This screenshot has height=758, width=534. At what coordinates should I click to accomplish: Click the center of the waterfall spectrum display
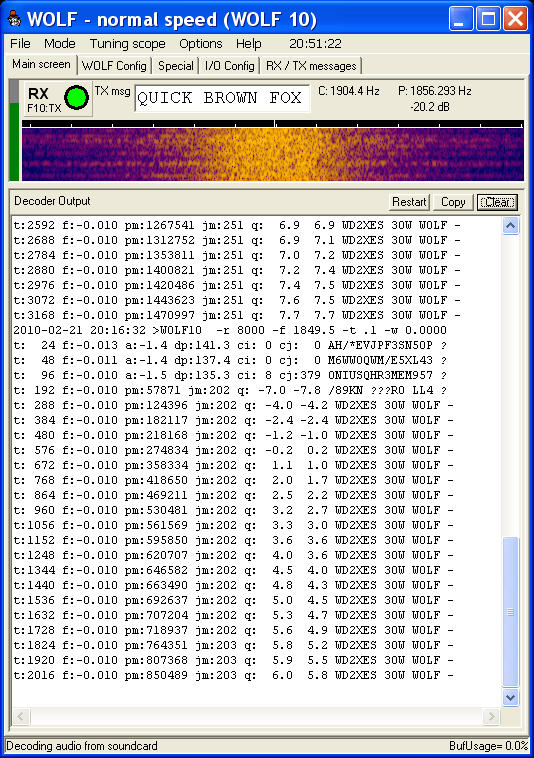click(273, 154)
